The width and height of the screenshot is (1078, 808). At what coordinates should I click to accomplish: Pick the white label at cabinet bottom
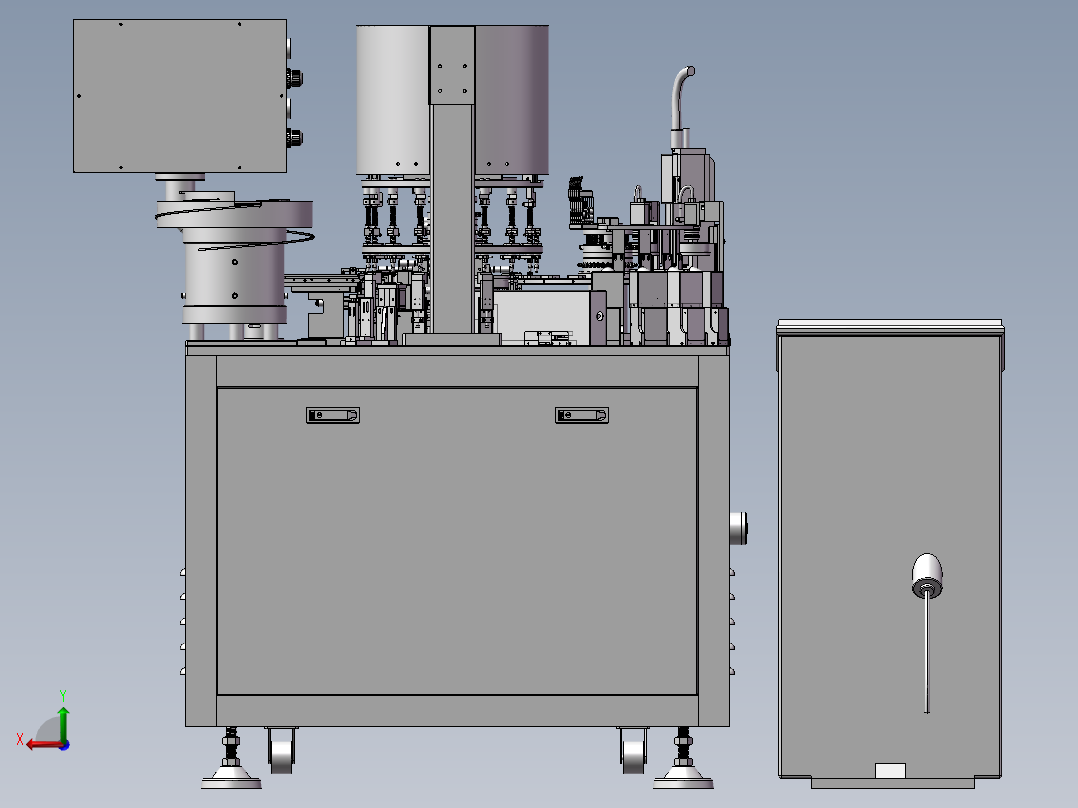(890, 770)
